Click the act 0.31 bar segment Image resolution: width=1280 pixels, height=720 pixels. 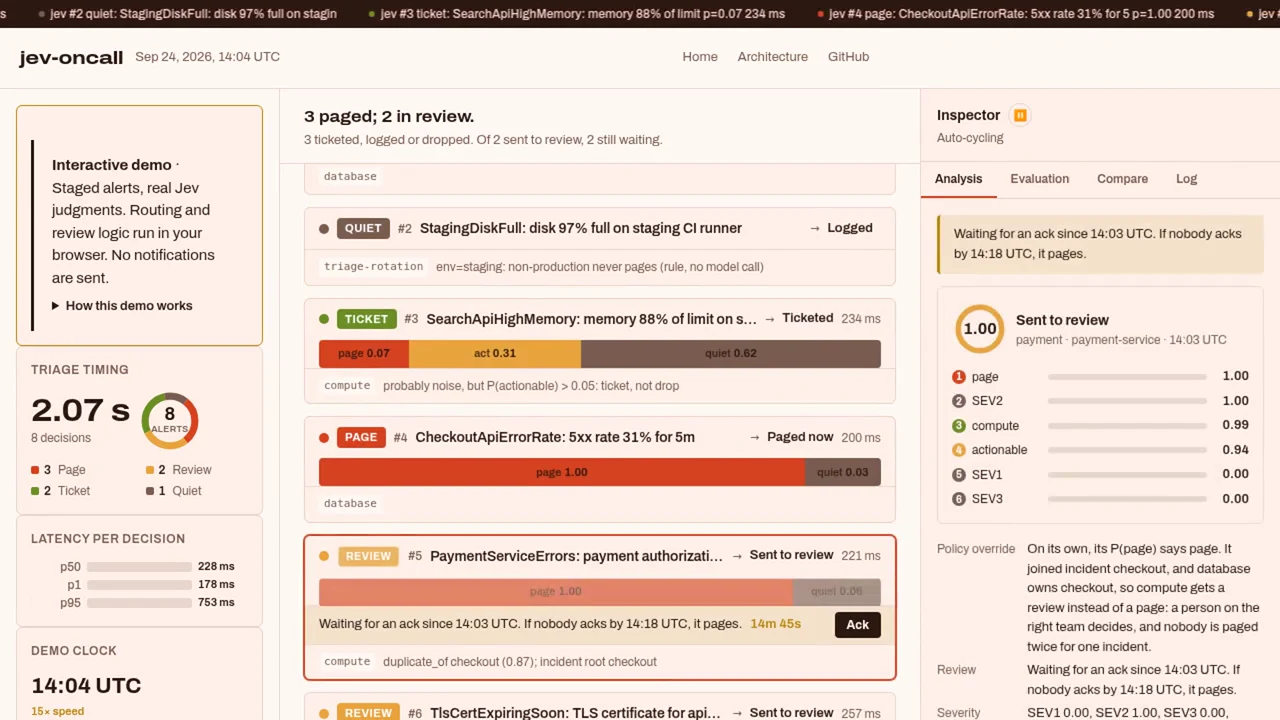coord(495,353)
